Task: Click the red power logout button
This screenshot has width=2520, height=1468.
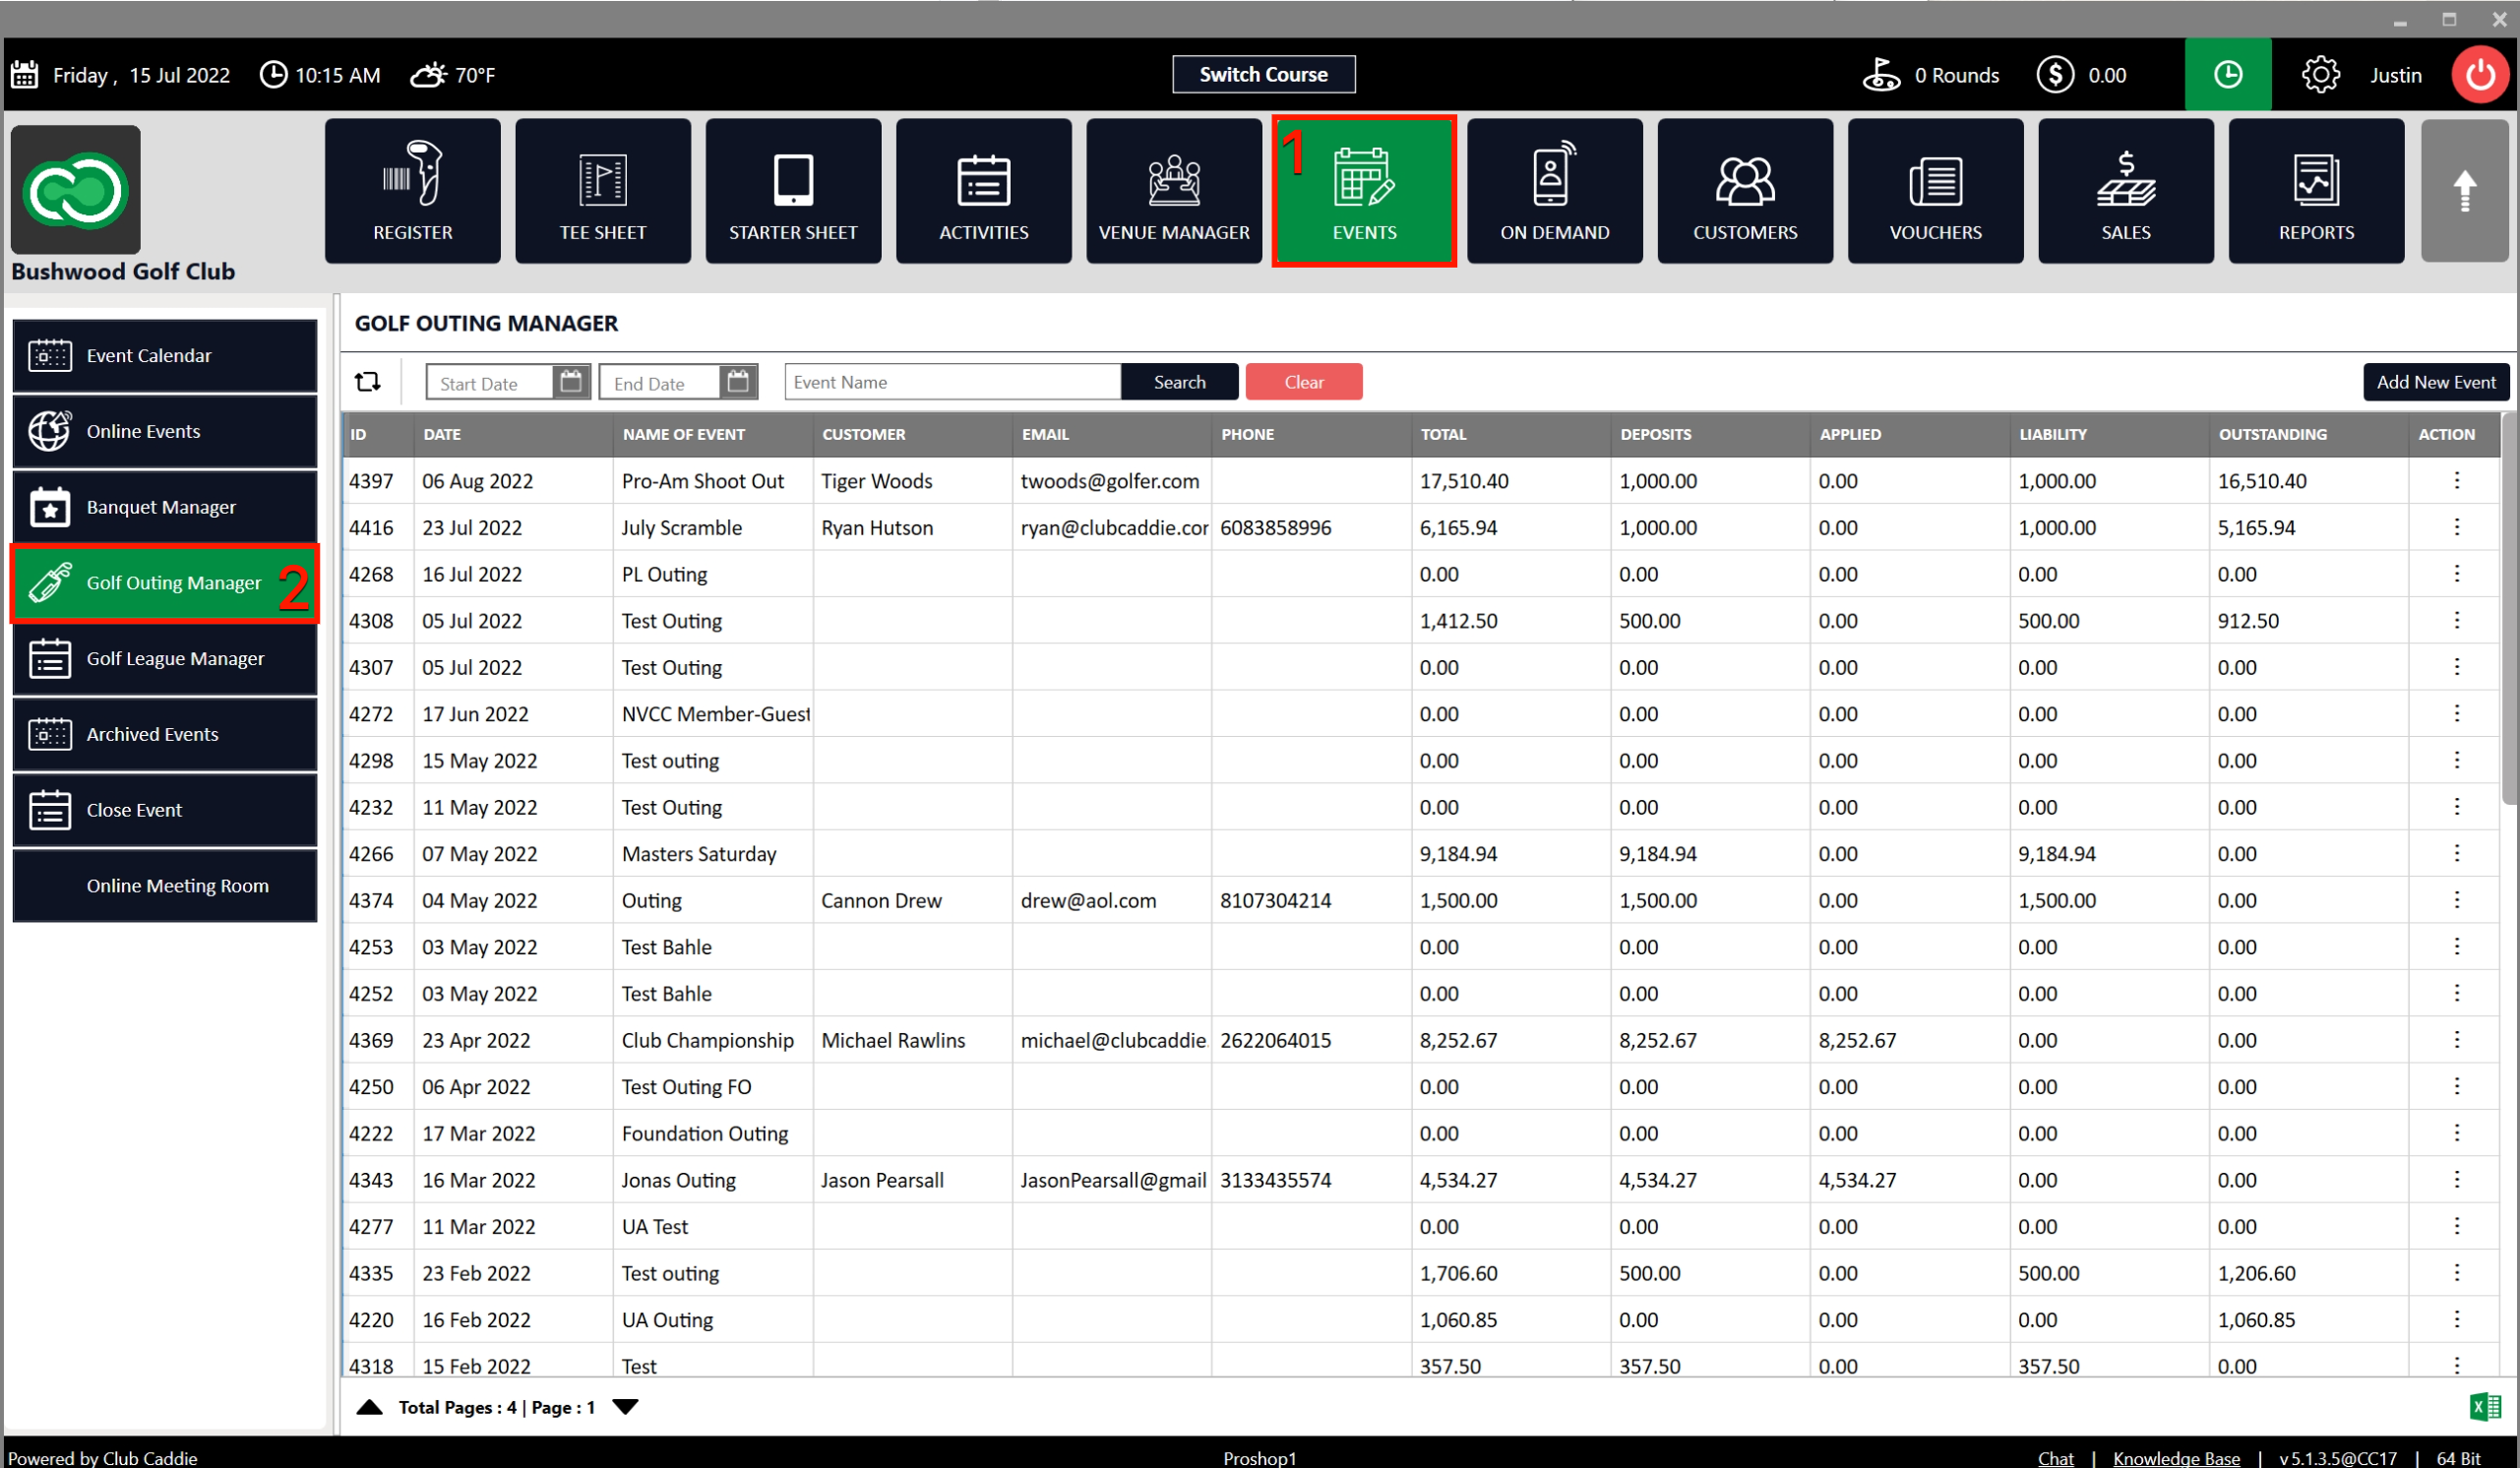Action: tap(2479, 75)
